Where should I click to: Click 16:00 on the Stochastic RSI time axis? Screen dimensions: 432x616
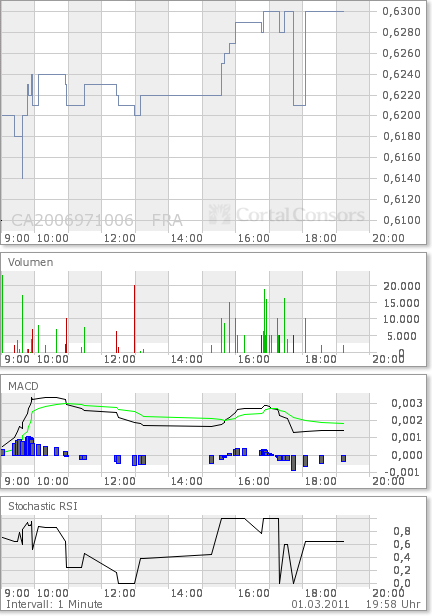[254, 593]
